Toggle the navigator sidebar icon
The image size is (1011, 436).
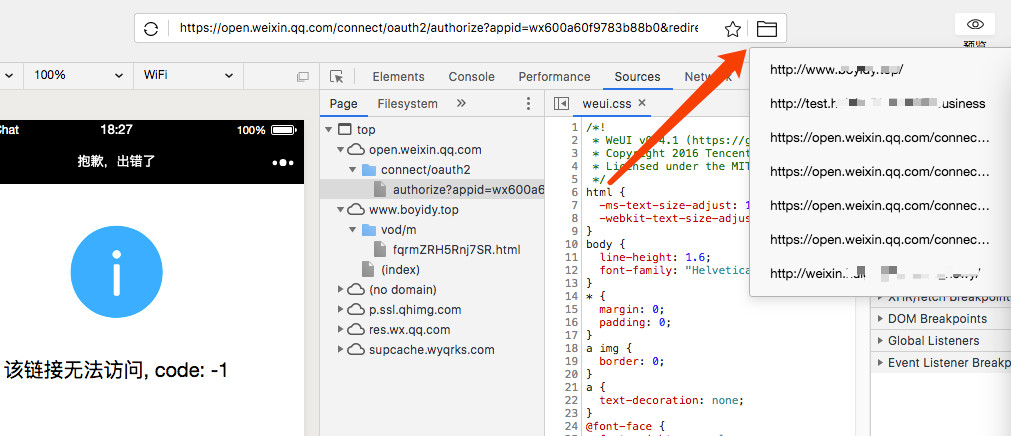[x=562, y=104]
